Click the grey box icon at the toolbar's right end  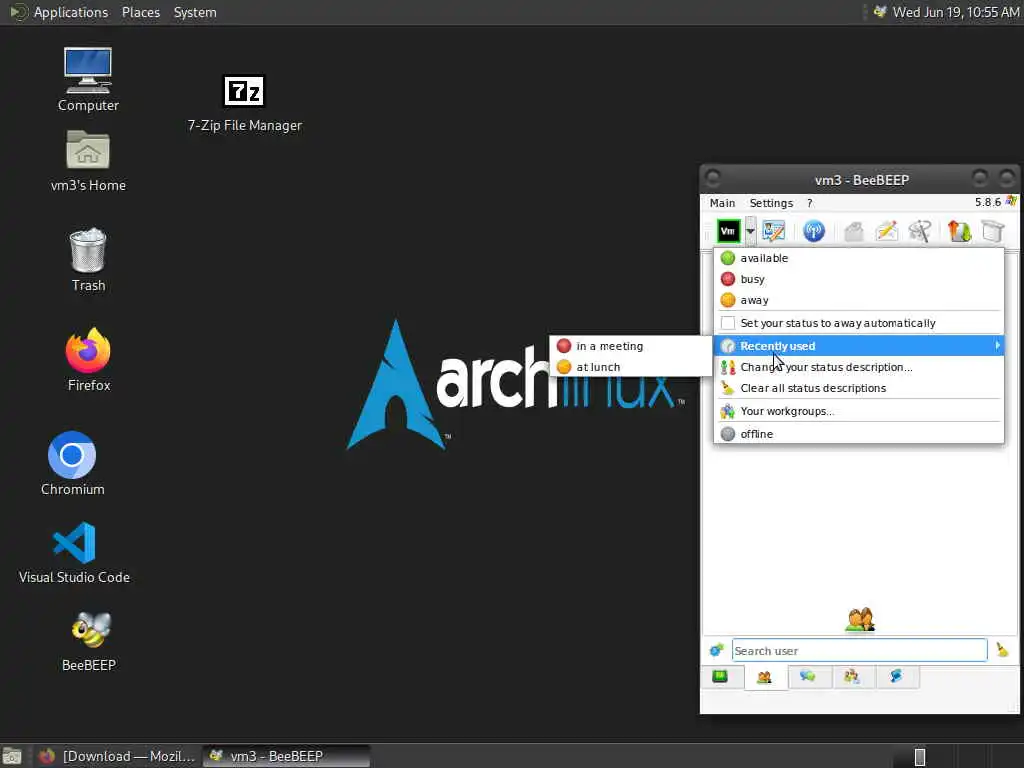point(993,231)
